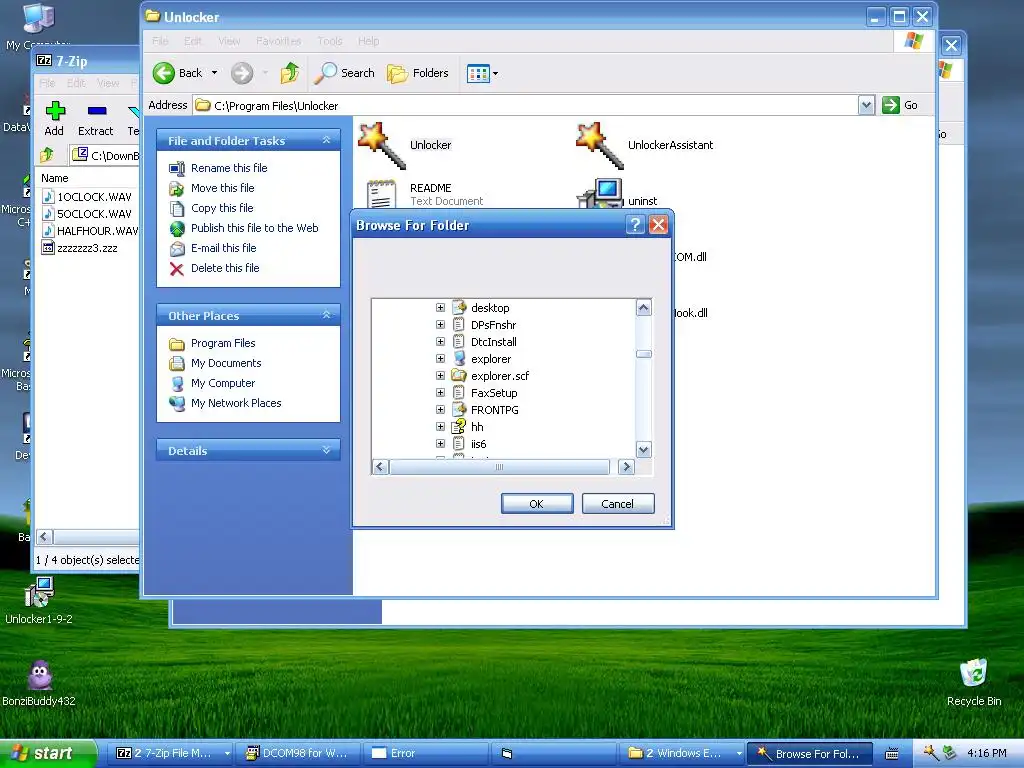The width and height of the screenshot is (1024, 768).
Task: Open Program Files from Other Places
Action: tap(223, 344)
